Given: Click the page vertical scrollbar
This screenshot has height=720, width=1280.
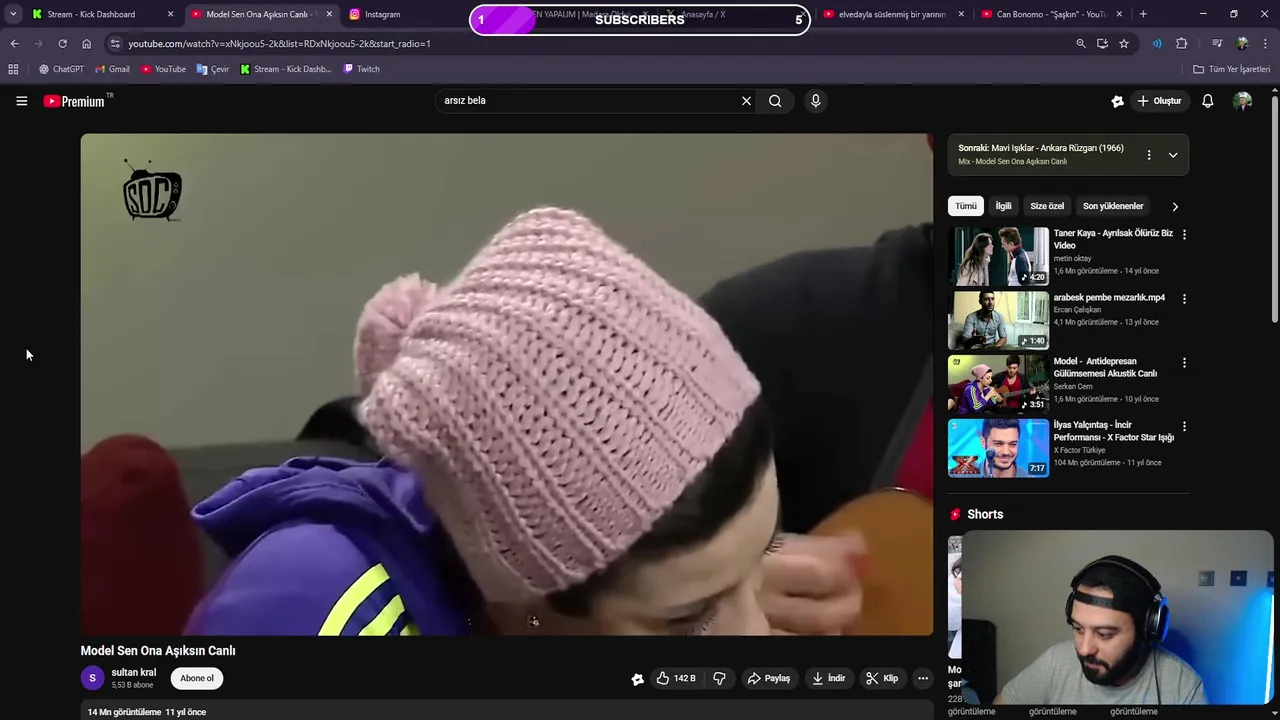Looking at the screenshot, I should point(1274,210).
